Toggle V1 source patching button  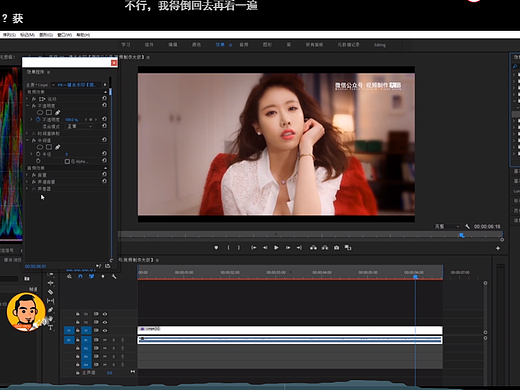click(x=69, y=331)
